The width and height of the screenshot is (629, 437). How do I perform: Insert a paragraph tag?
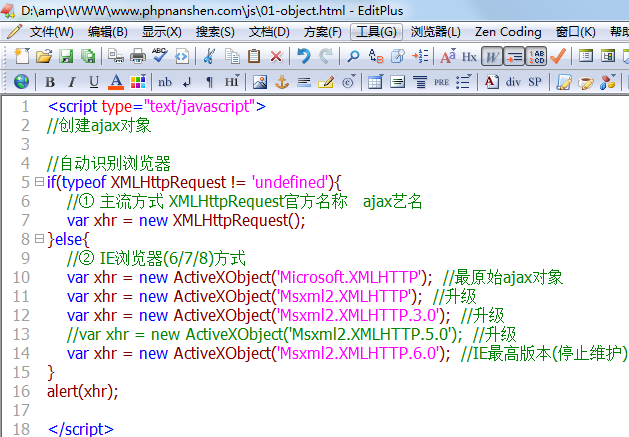209,82
